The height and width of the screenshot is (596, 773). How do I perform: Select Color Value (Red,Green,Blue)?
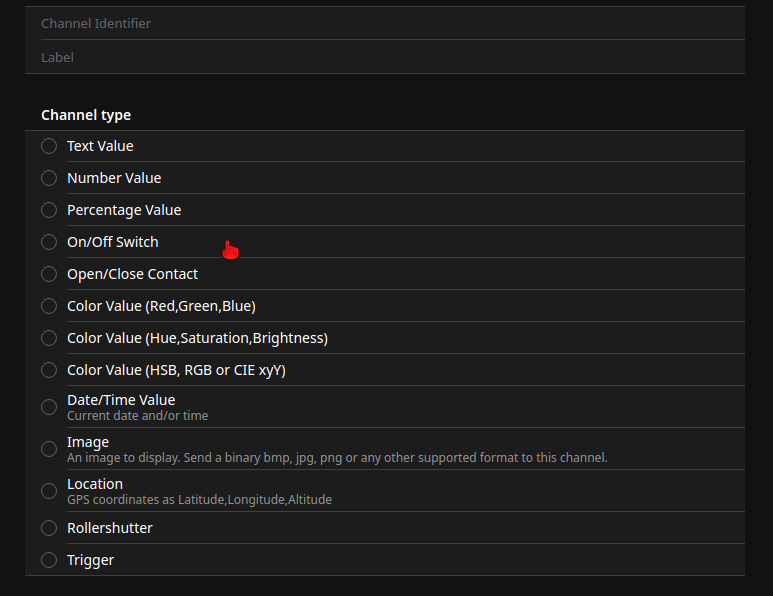pos(49,306)
